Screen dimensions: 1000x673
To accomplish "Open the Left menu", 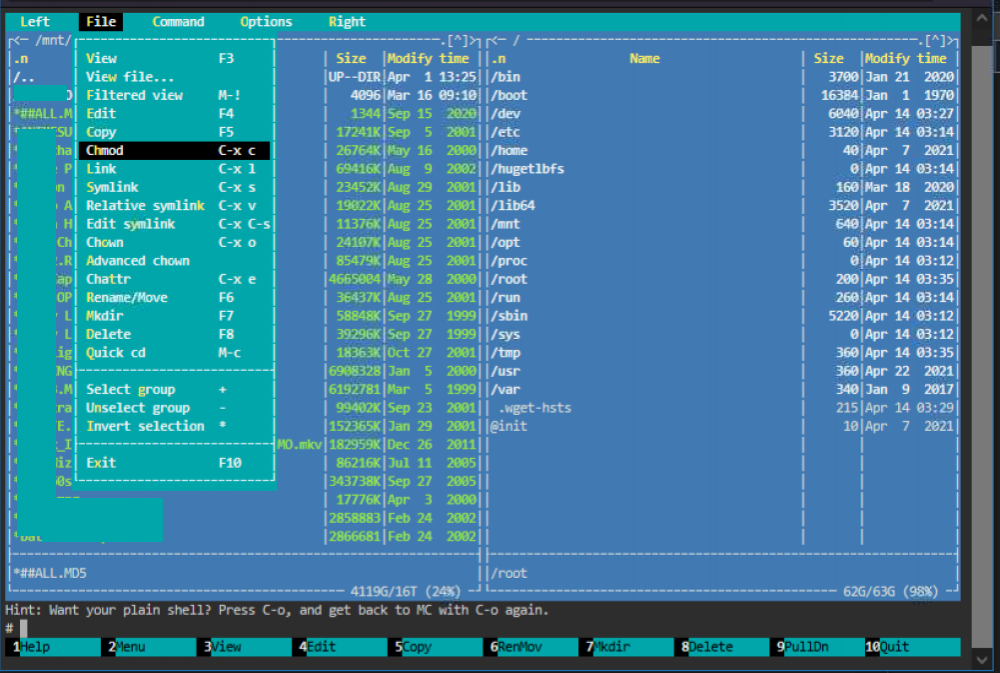I will click(x=35, y=22).
